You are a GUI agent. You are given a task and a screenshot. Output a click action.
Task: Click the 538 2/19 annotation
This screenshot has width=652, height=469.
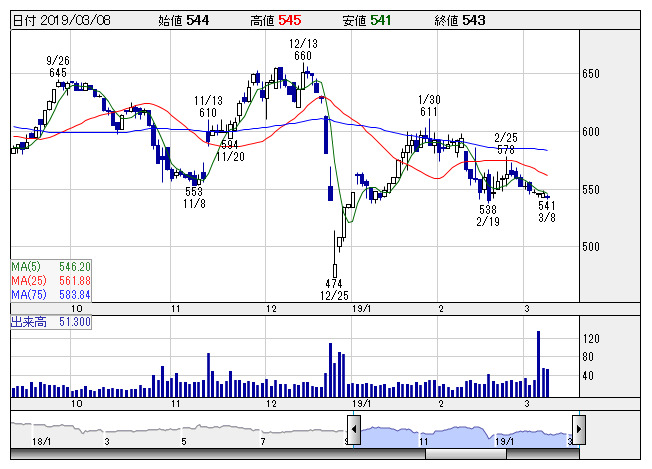point(488,215)
